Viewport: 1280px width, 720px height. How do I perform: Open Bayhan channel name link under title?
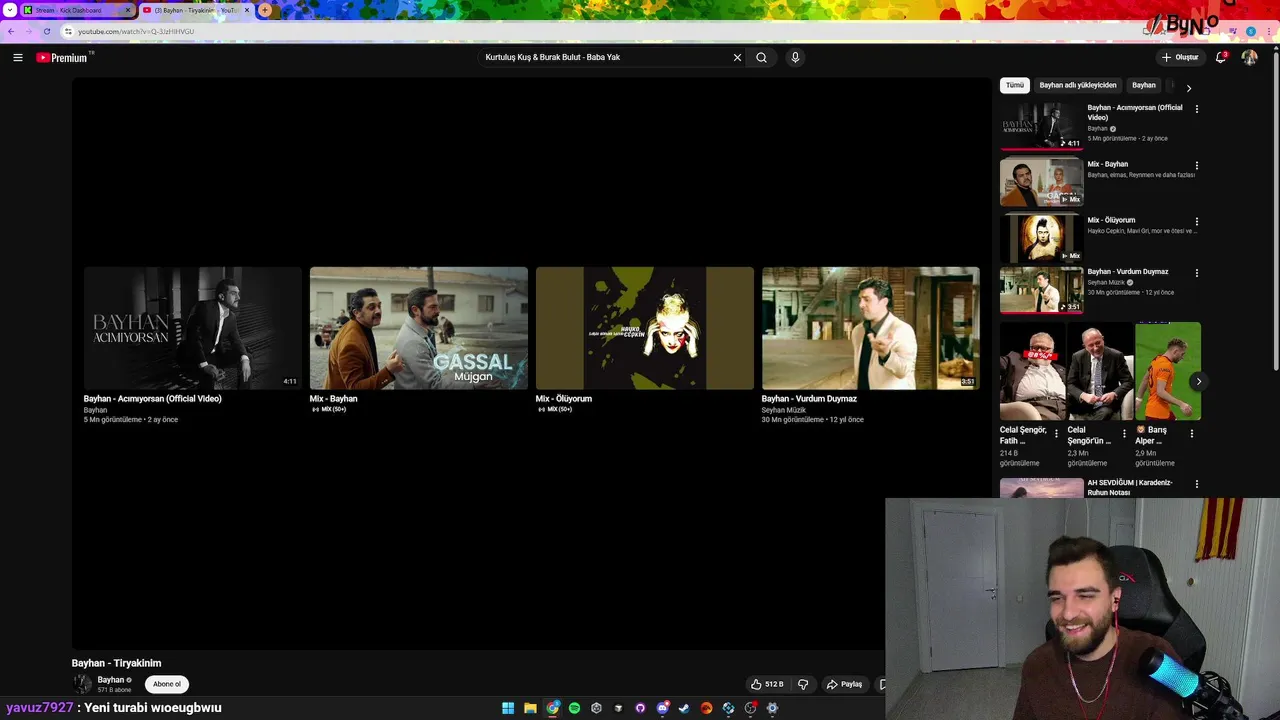click(111, 680)
